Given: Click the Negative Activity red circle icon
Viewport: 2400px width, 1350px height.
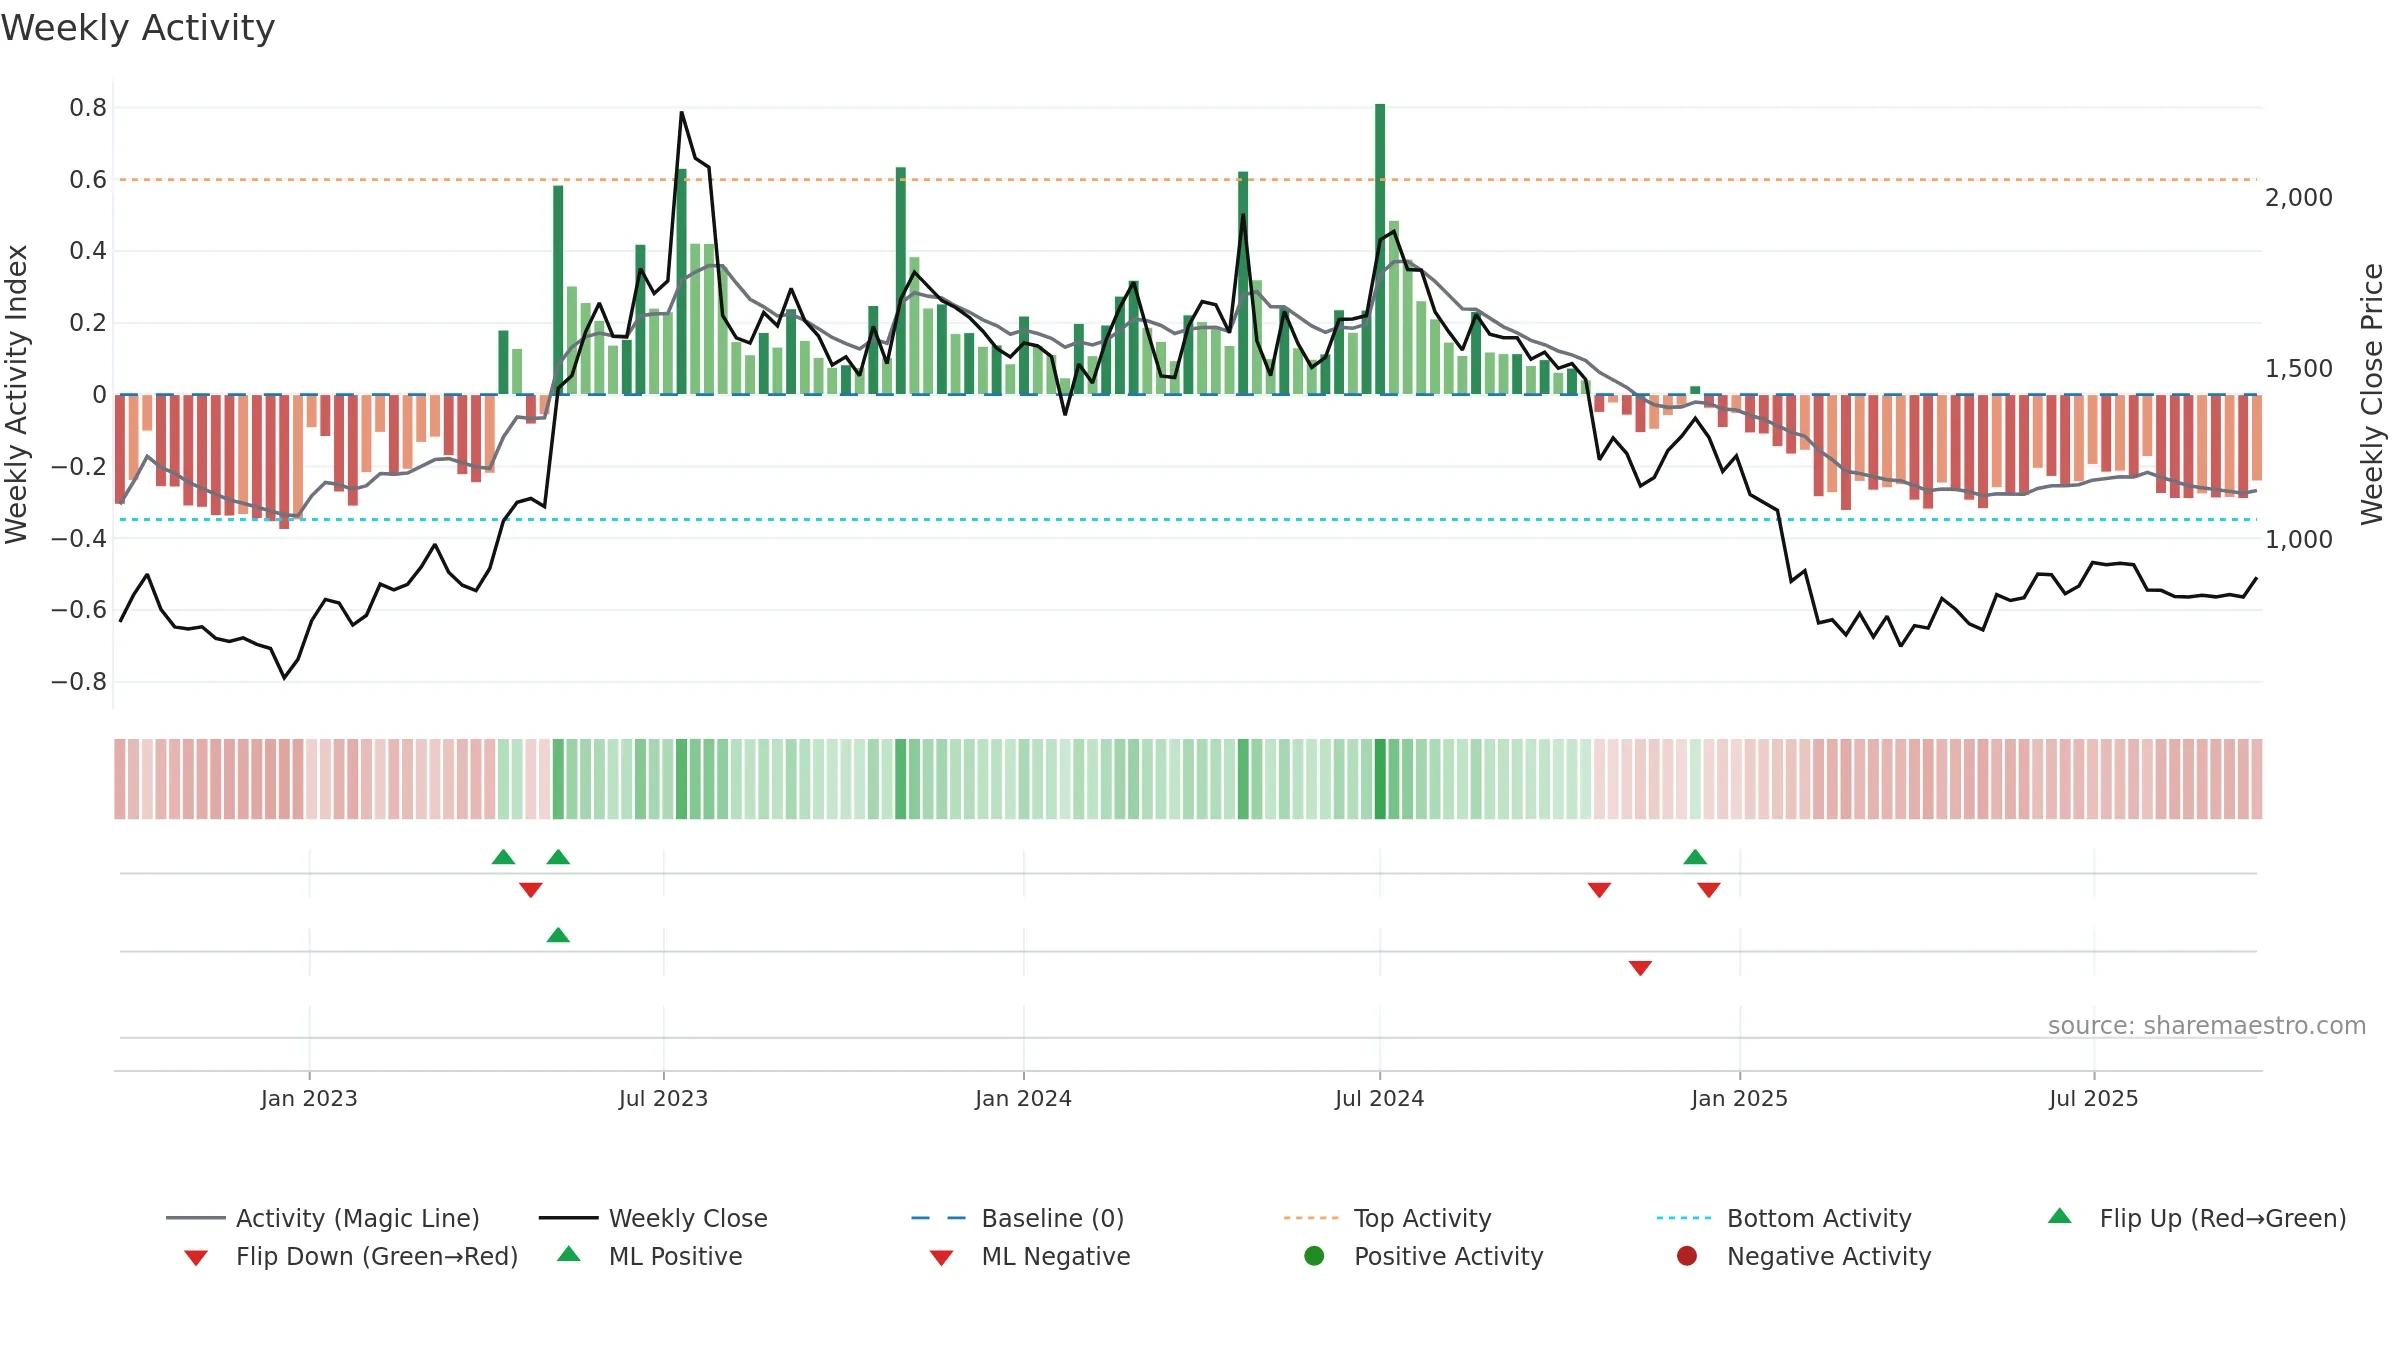Looking at the screenshot, I should click(1687, 1256).
